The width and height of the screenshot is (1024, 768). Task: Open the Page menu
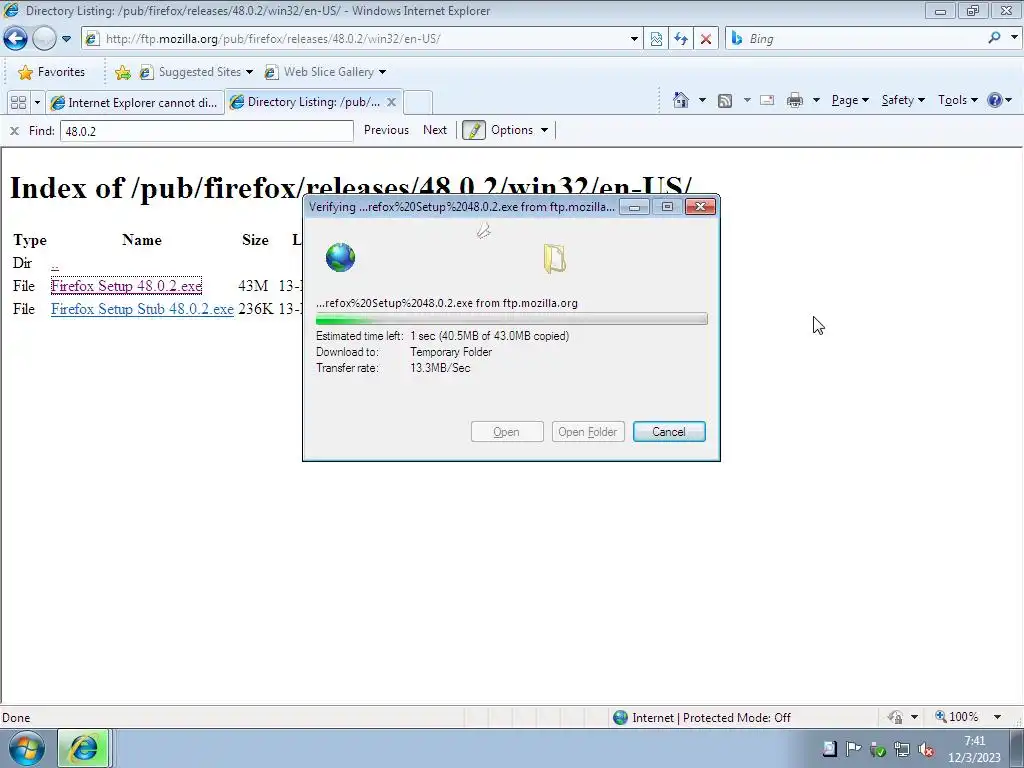pos(850,100)
